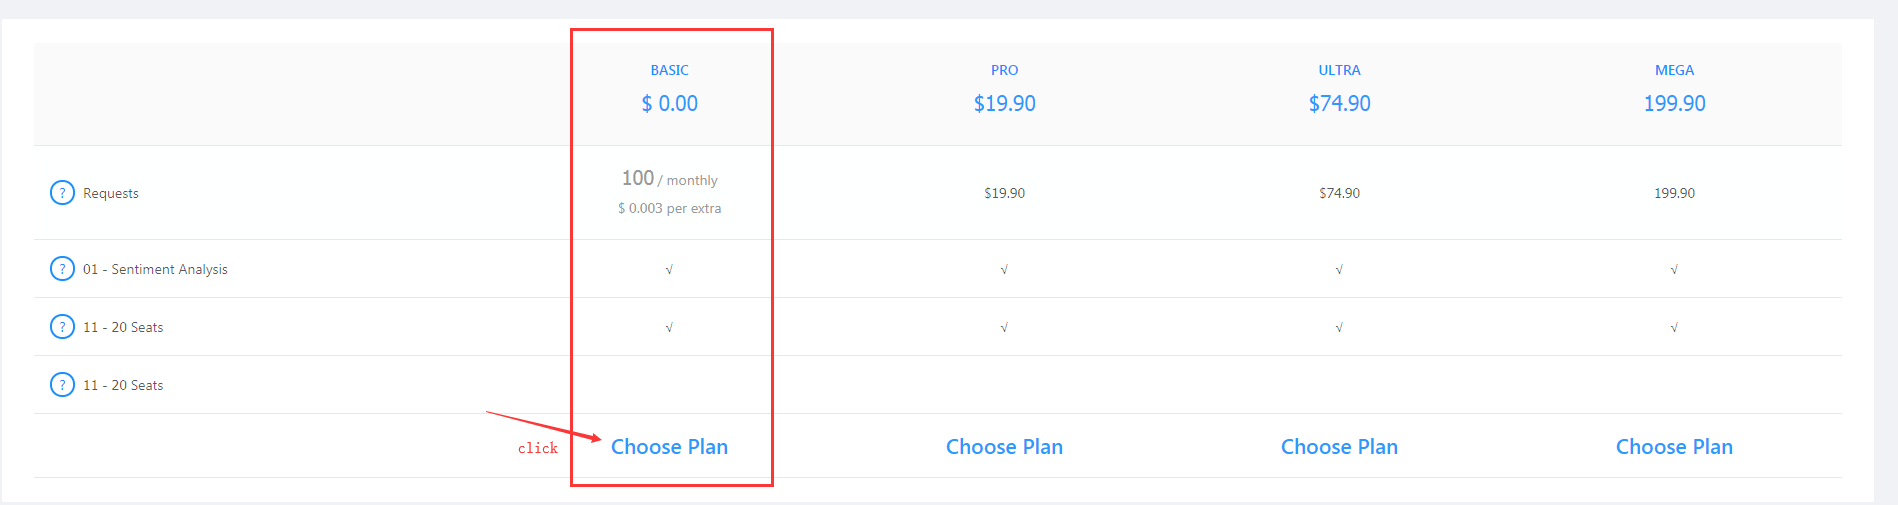Click the 199.90 price in MEGA header
This screenshot has height=505, width=1898.
pos(1674,103)
